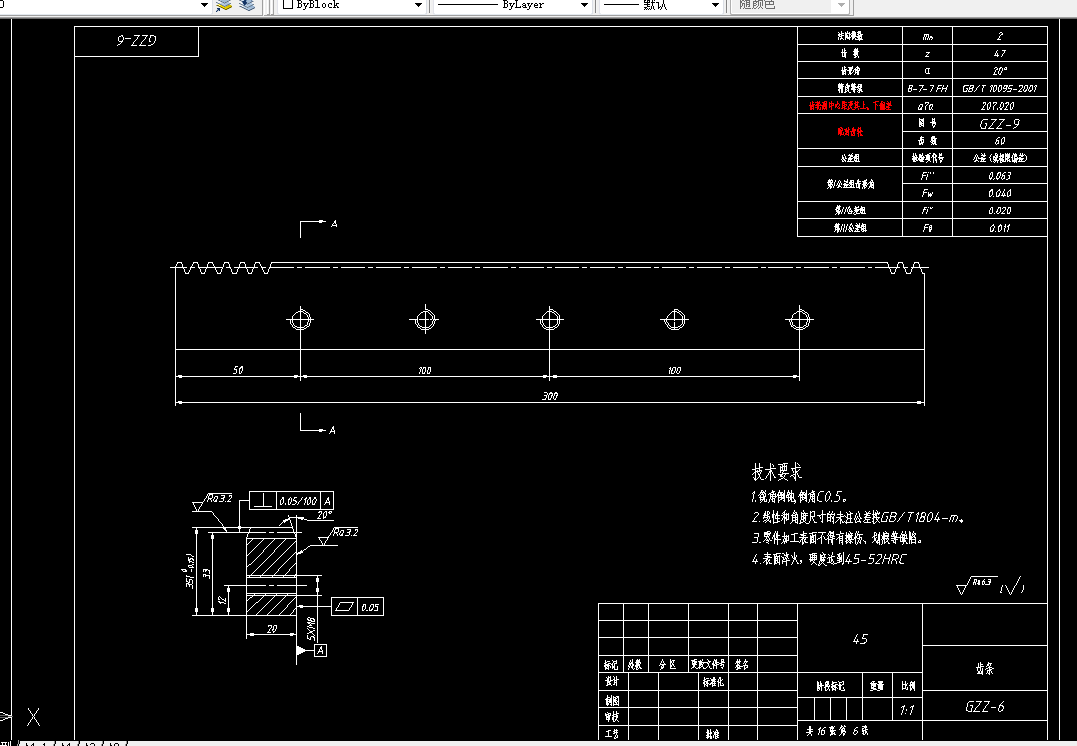Select the 0.05/100 perpendicularity tolerance frame
Image resolution: width=1077 pixels, height=746 pixels.
[291, 501]
